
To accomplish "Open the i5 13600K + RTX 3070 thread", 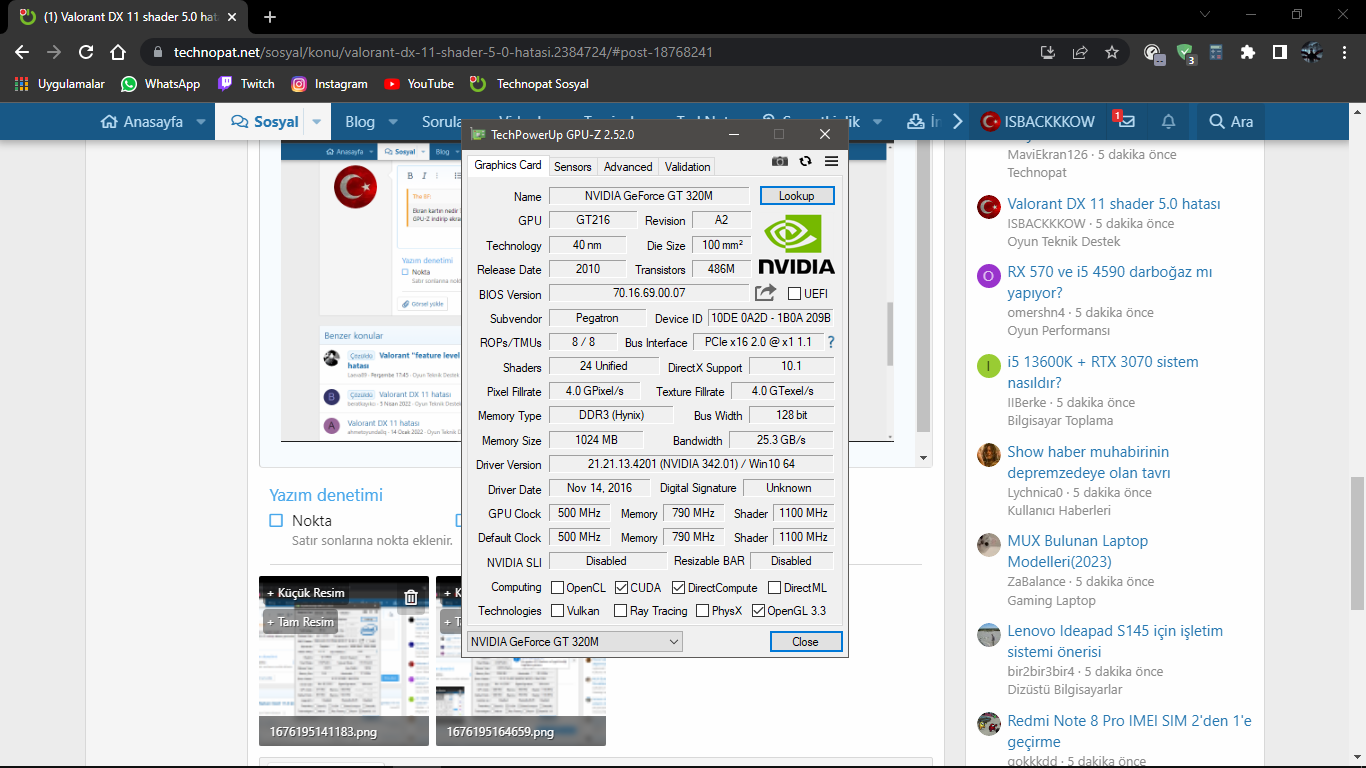I will pyautogui.click(x=1103, y=372).
